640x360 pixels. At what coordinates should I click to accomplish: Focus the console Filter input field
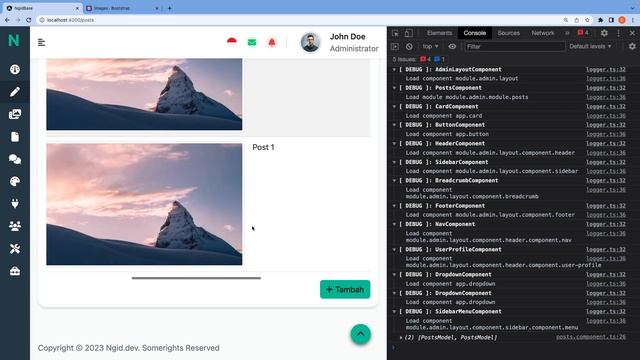[515, 47]
